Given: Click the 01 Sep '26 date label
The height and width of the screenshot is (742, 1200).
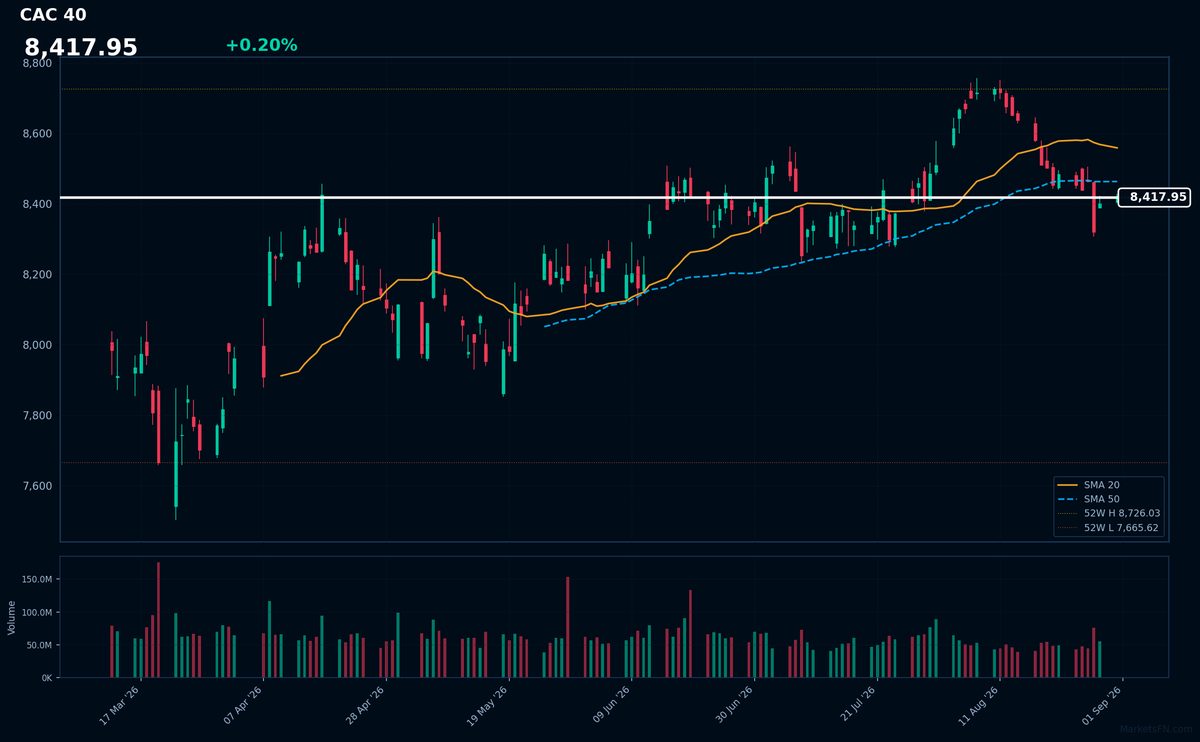Looking at the screenshot, I should pyautogui.click(x=1102, y=706).
